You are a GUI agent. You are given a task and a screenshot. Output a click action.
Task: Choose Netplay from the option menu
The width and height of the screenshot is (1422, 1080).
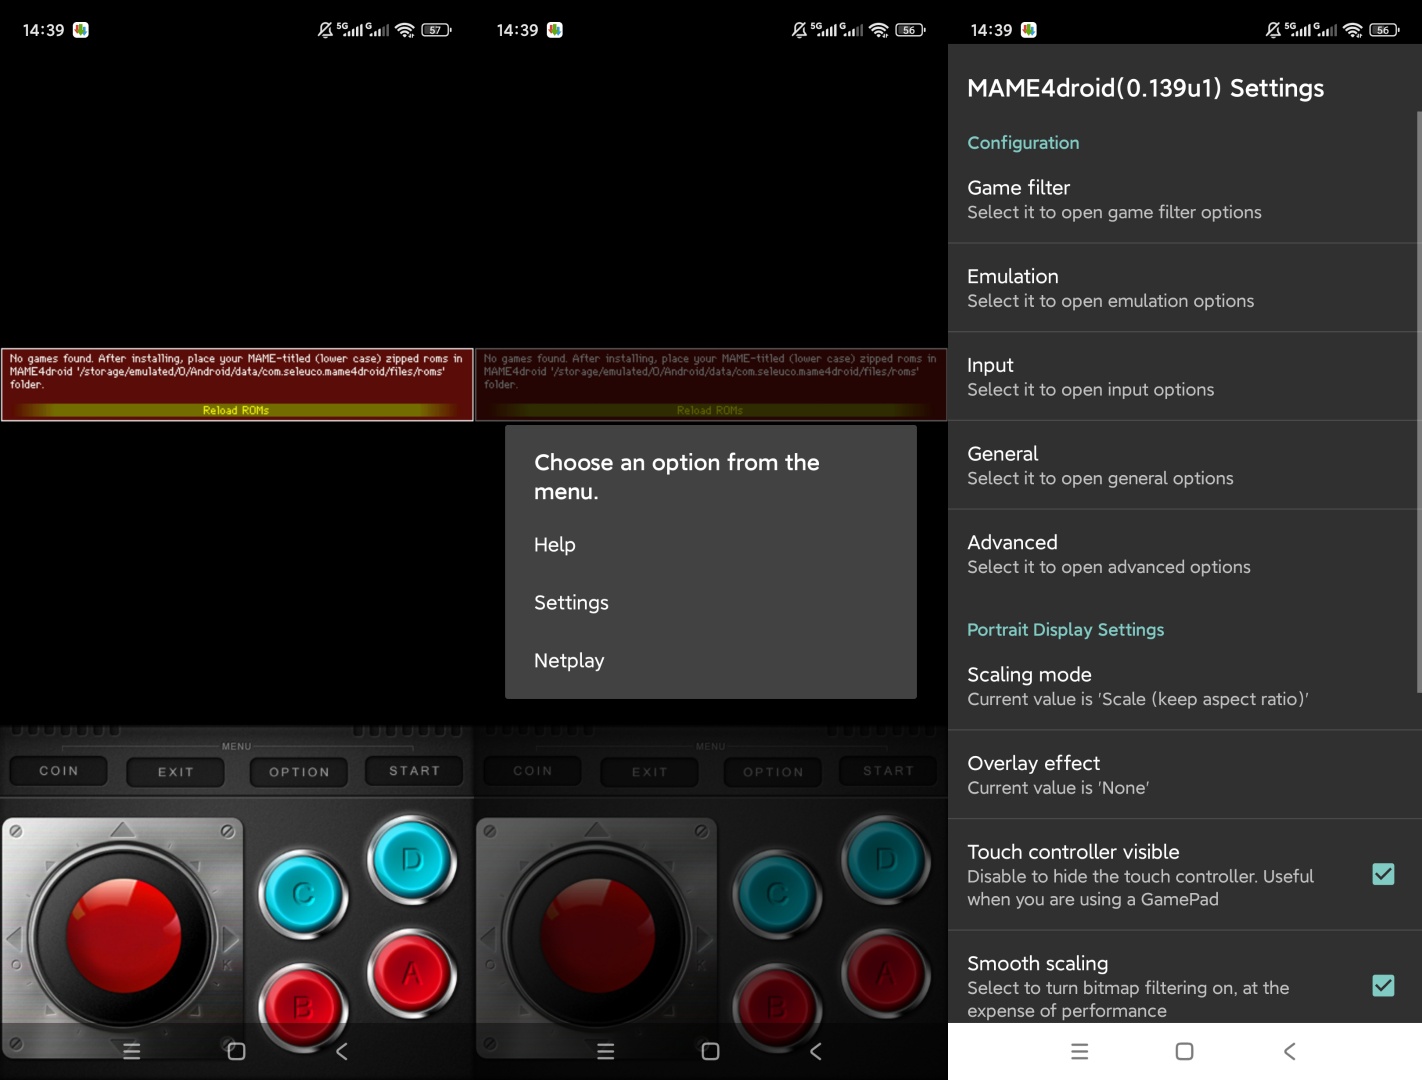[x=711, y=661]
